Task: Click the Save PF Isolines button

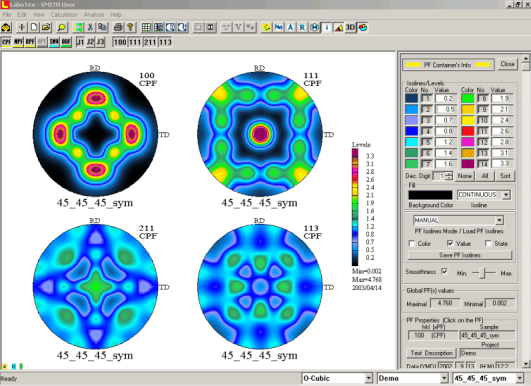Action: coord(460,255)
